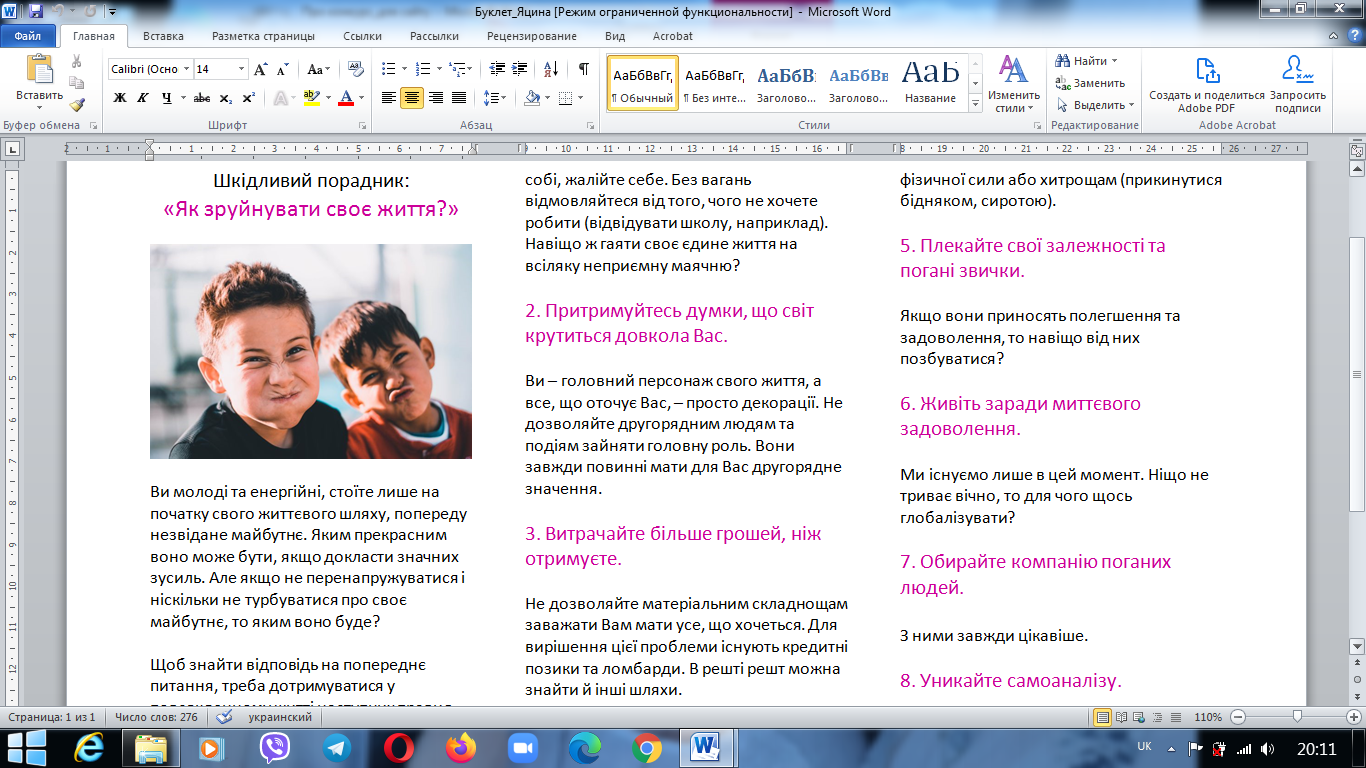Screen dimensions: 1366x768
Task: Click the Заменить button
Action: click(1099, 83)
